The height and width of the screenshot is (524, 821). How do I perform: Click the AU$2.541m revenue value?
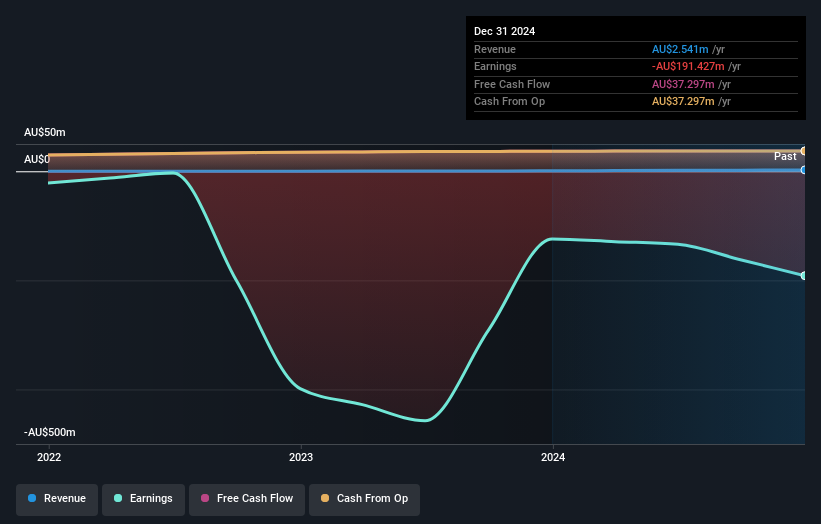680,49
